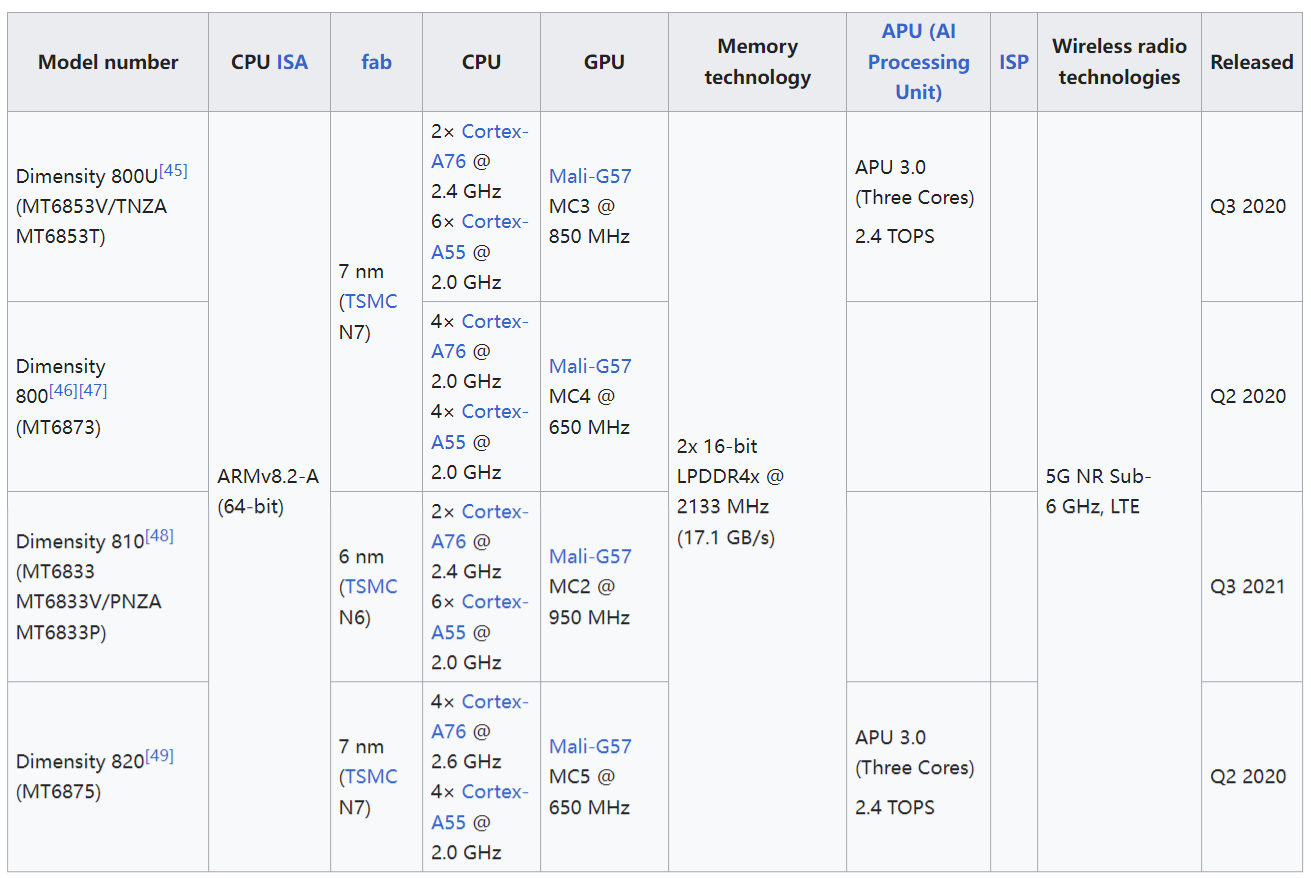Click 'Q2 2020' in the Dimensity 820 row

tap(1248, 776)
